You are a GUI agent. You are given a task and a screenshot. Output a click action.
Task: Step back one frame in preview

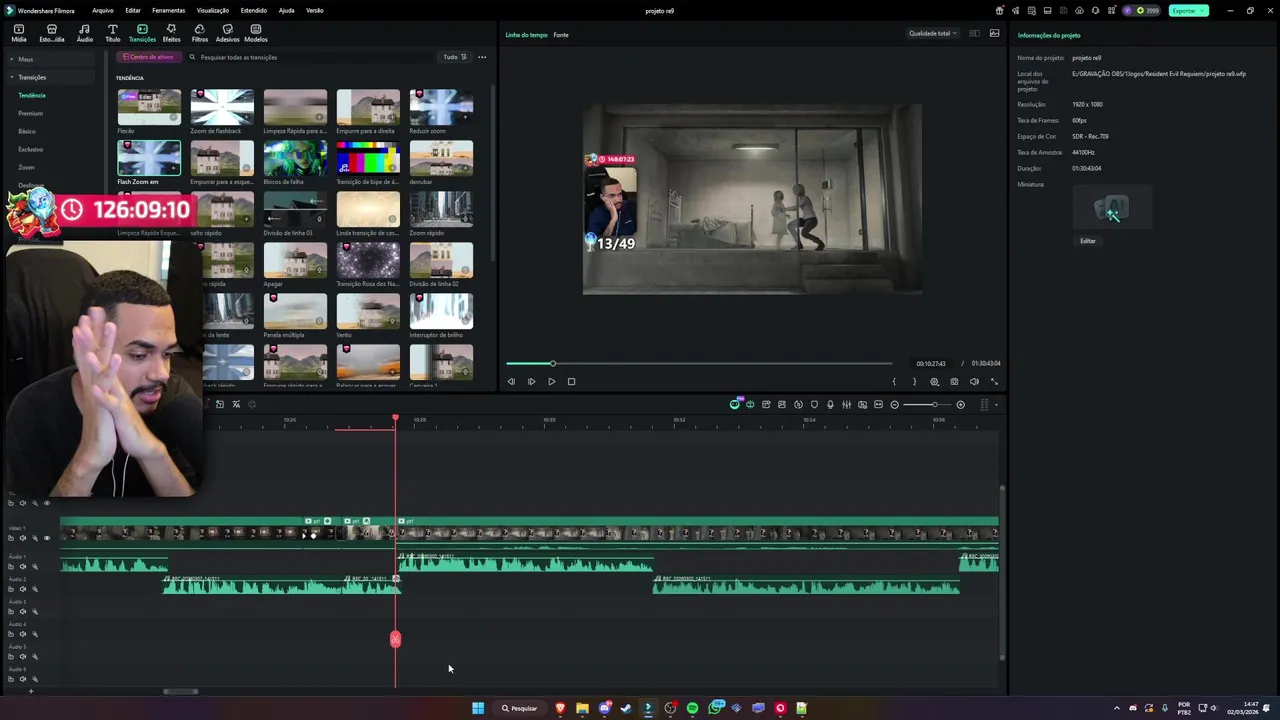coord(511,381)
